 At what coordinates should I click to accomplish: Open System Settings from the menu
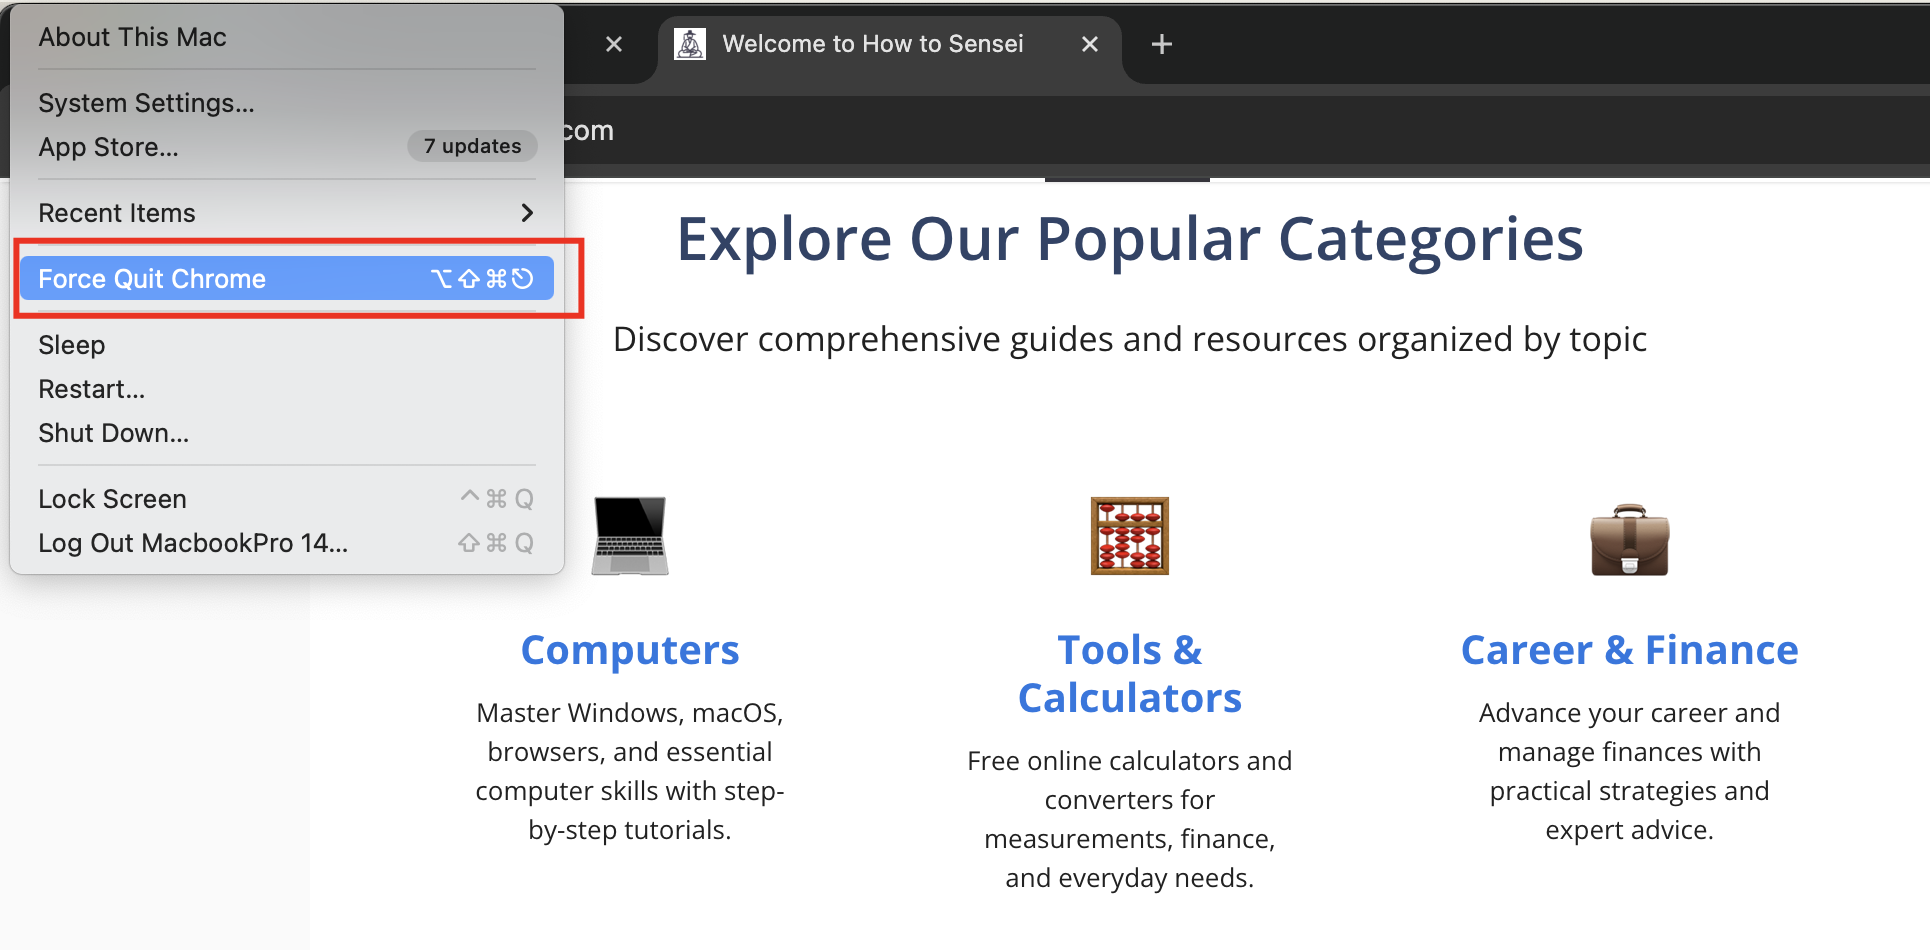(146, 103)
